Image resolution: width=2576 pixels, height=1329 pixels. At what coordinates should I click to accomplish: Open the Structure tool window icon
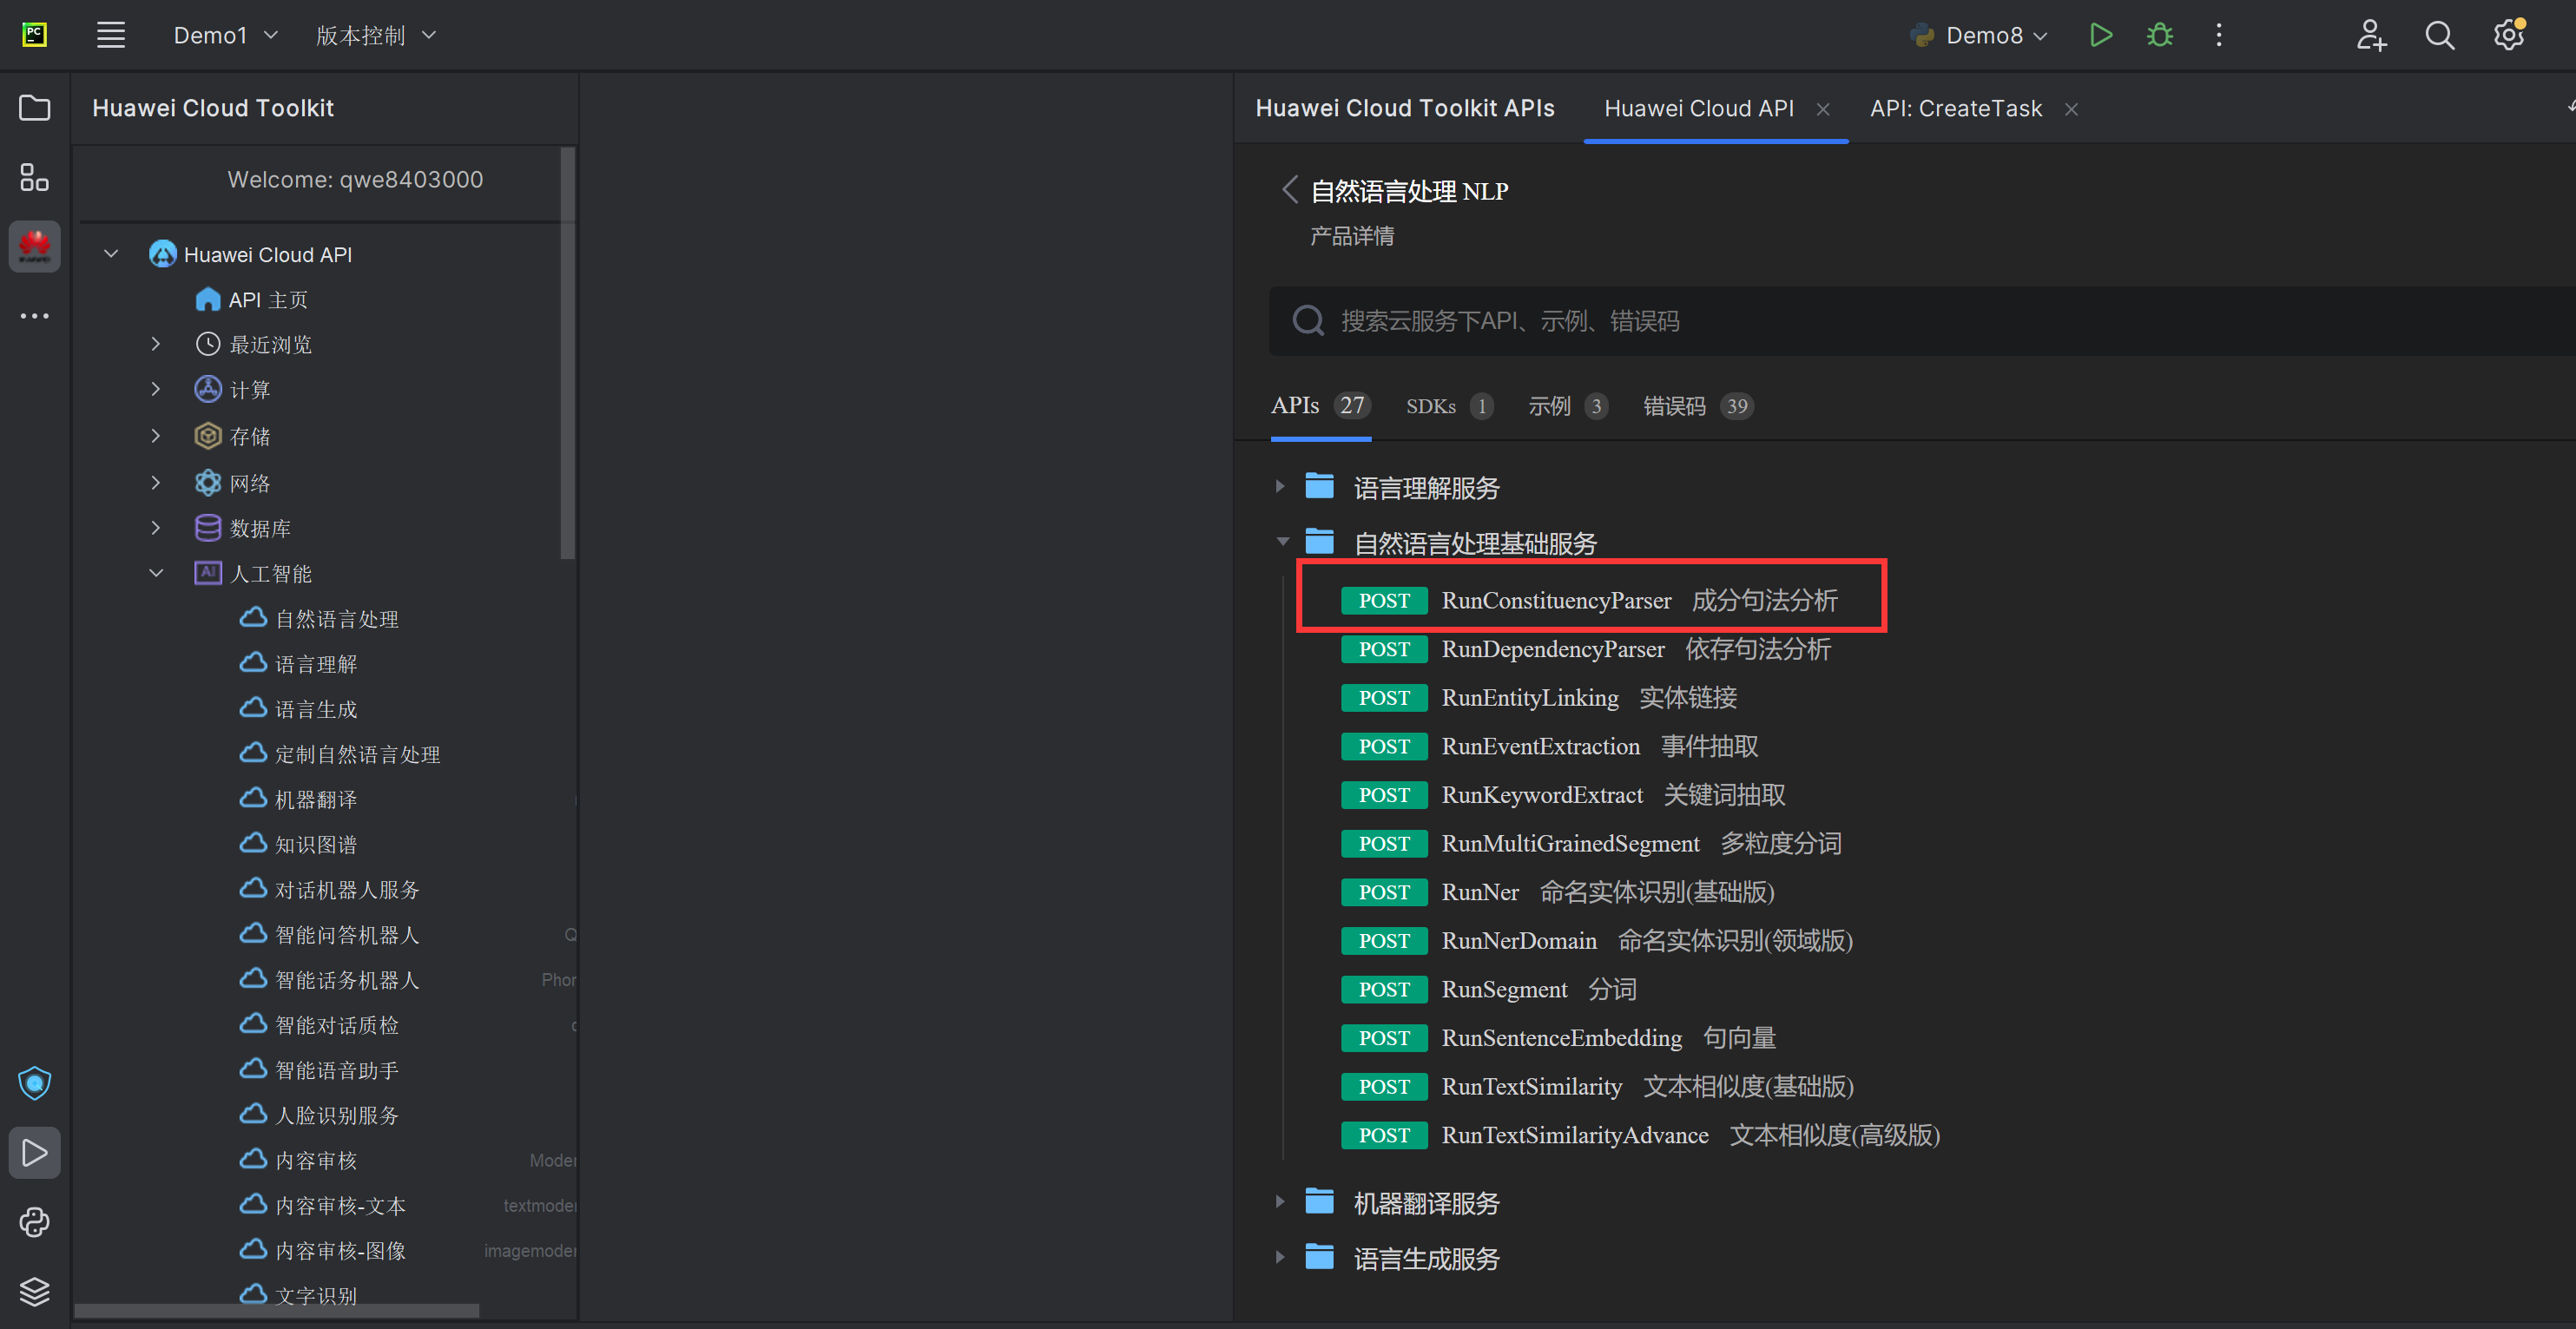(x=34, y=178)
